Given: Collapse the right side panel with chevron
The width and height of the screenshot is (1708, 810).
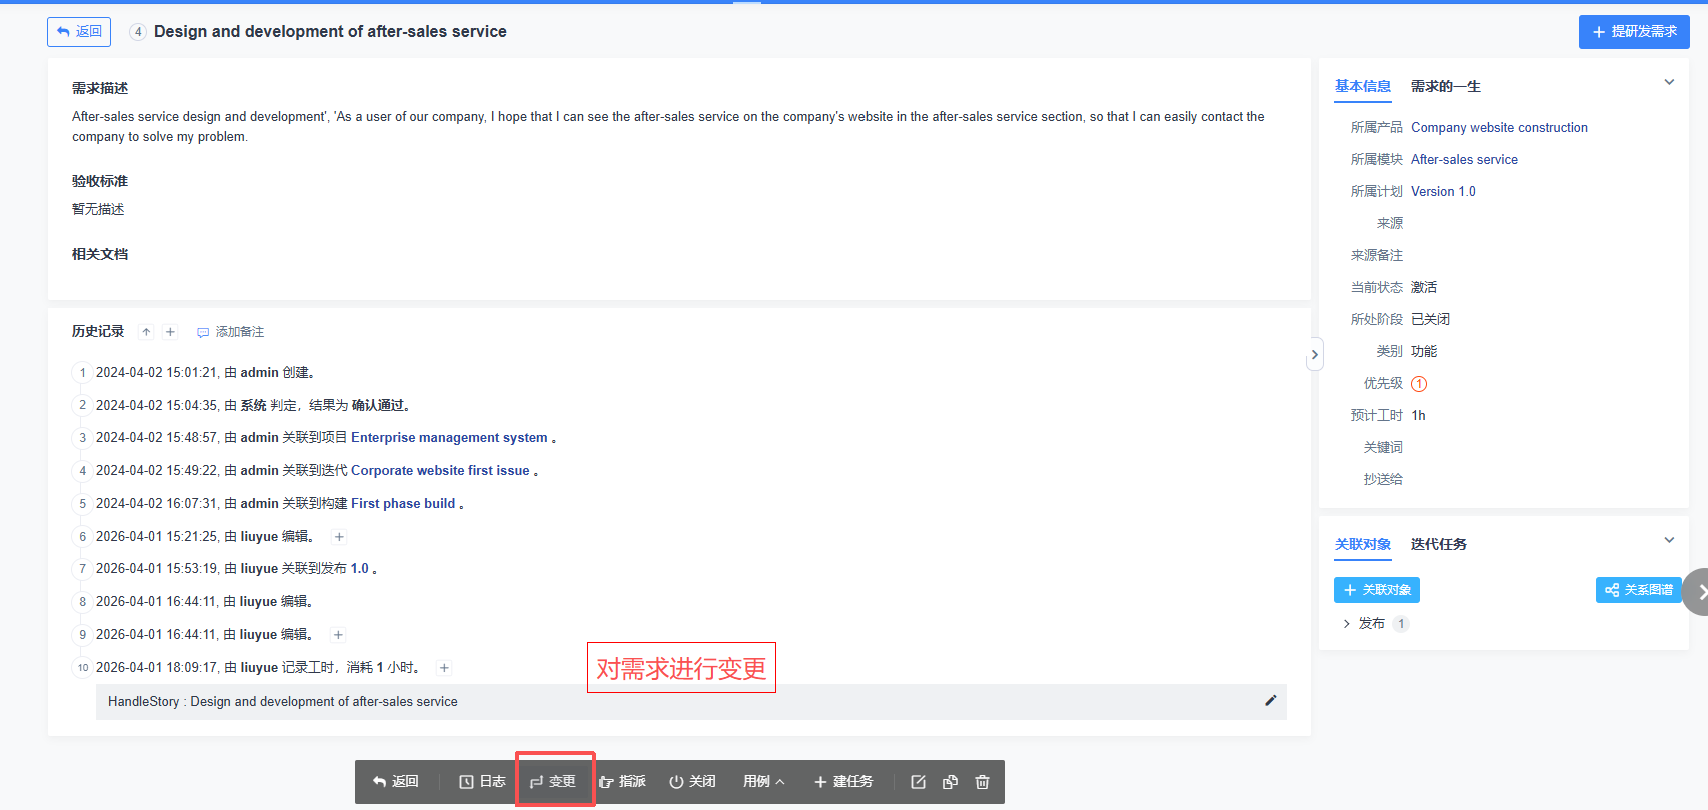Looking at the screenshot, I should (x=1314, y=355).
